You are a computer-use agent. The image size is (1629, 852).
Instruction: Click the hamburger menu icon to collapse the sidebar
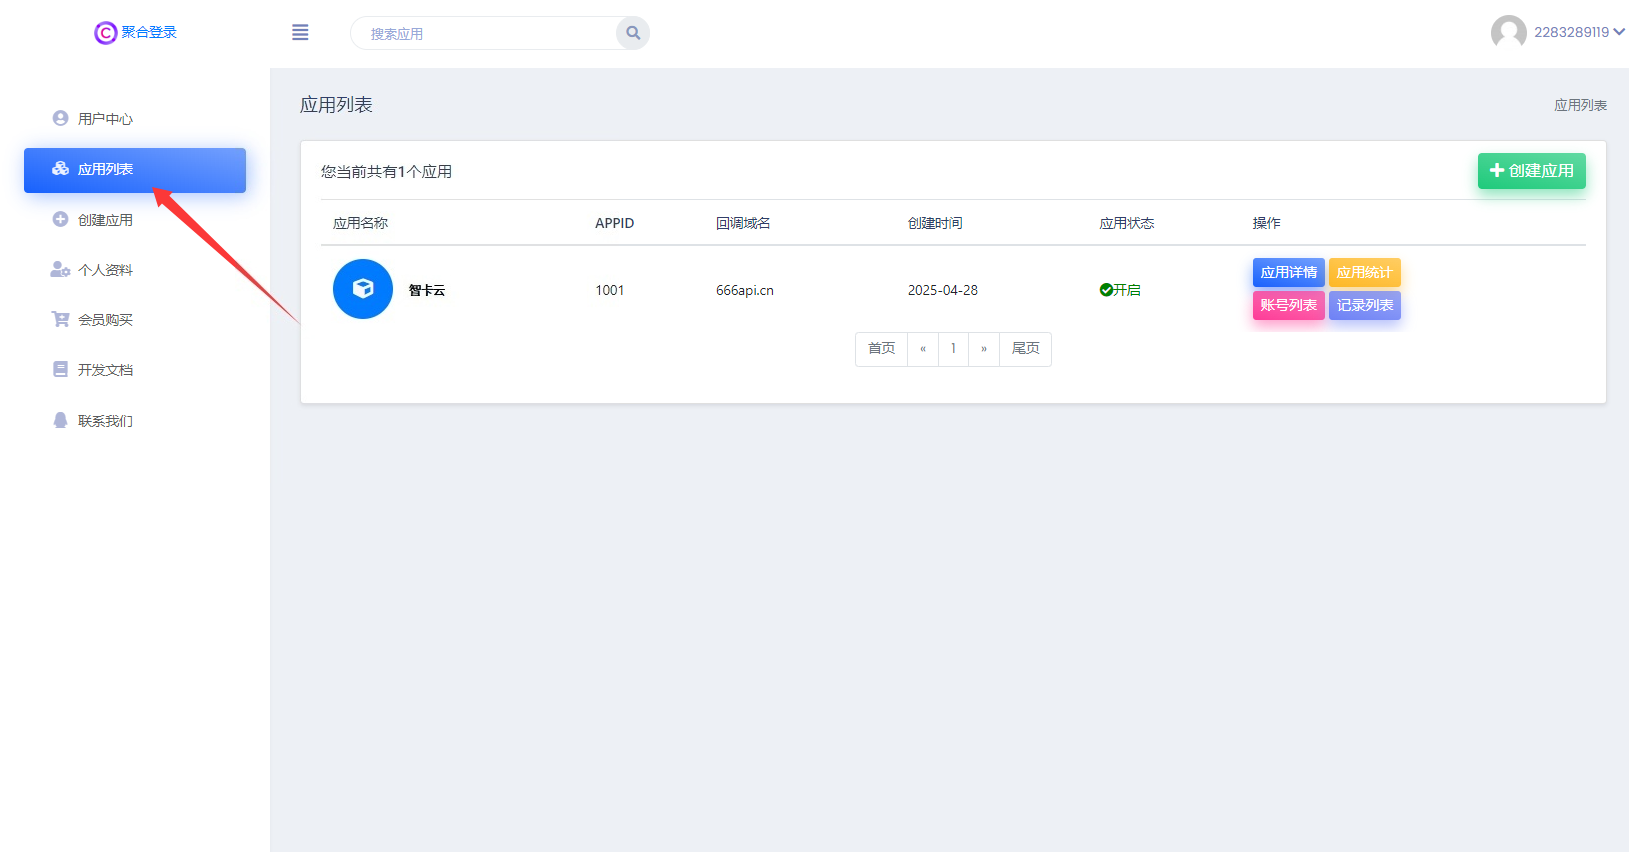coord(300,33)
